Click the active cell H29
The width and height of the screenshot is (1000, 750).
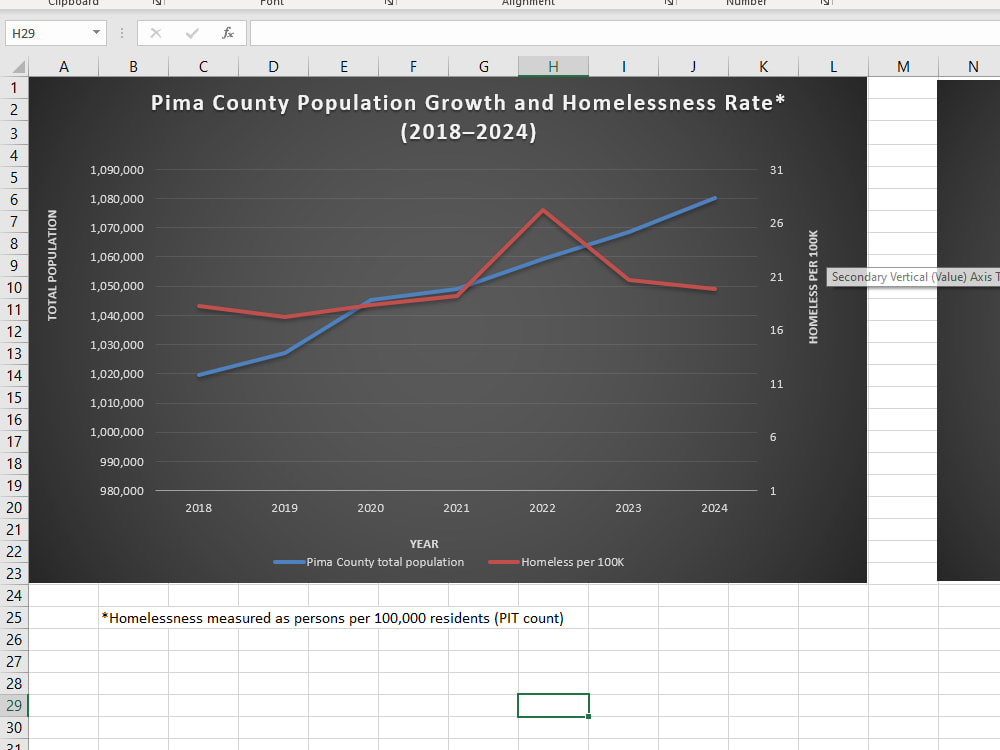pos(553,705)
